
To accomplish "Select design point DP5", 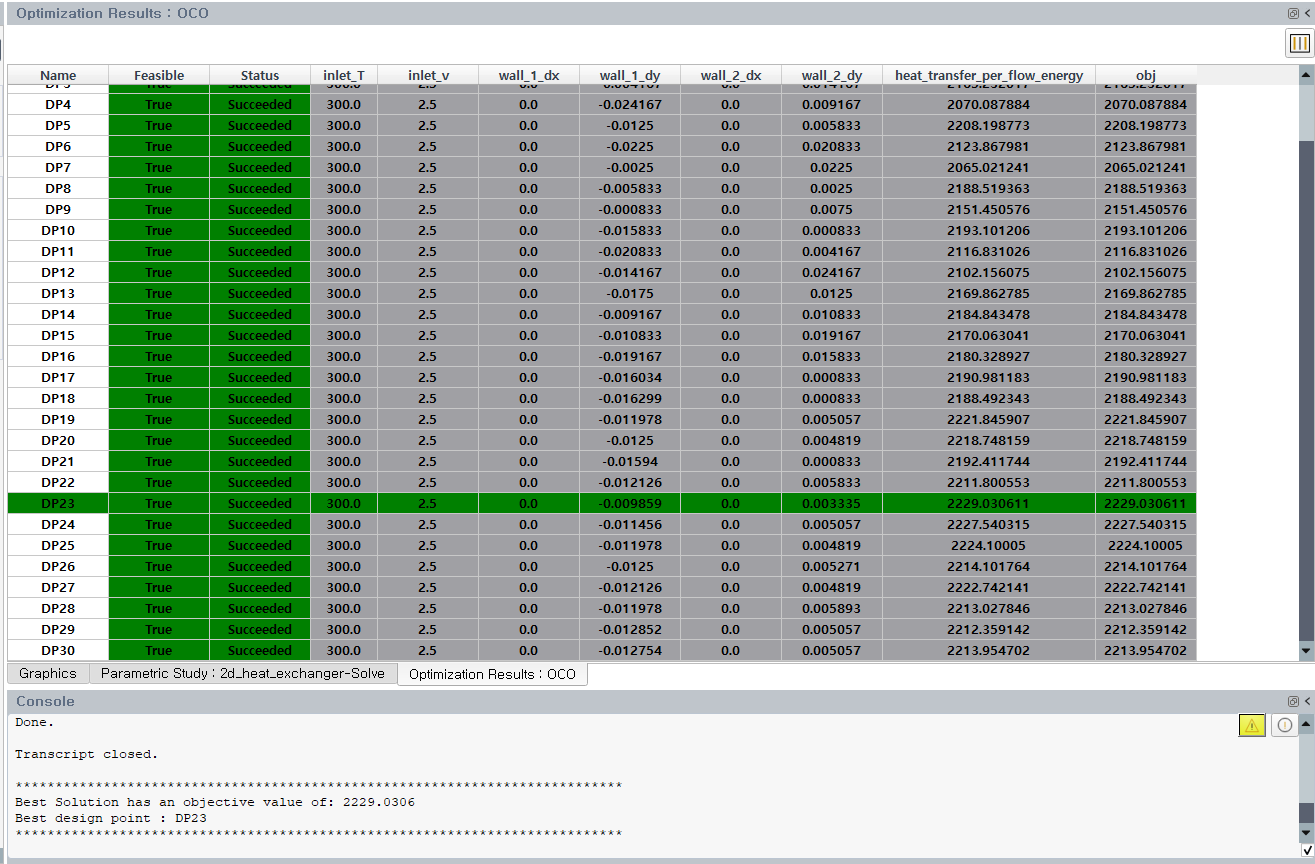I will (x=58, y=125).
